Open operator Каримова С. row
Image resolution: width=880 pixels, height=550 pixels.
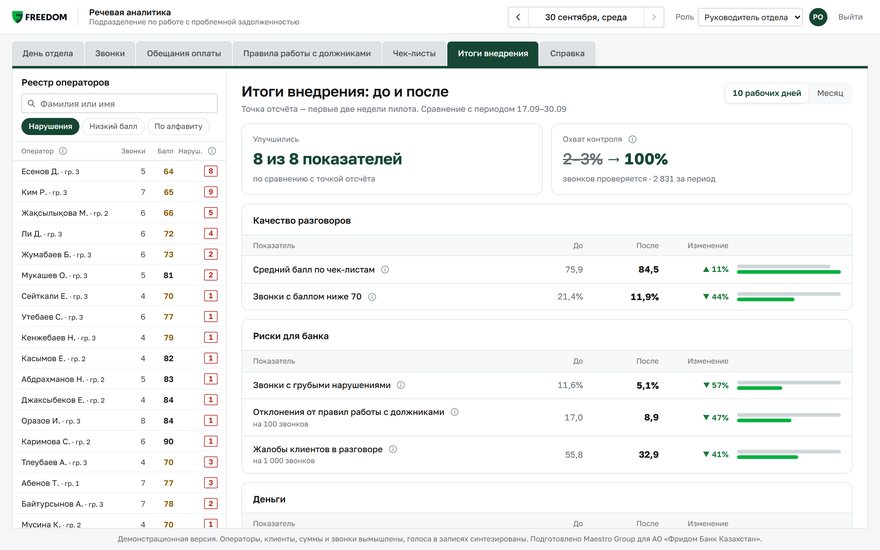pos(119,441)
